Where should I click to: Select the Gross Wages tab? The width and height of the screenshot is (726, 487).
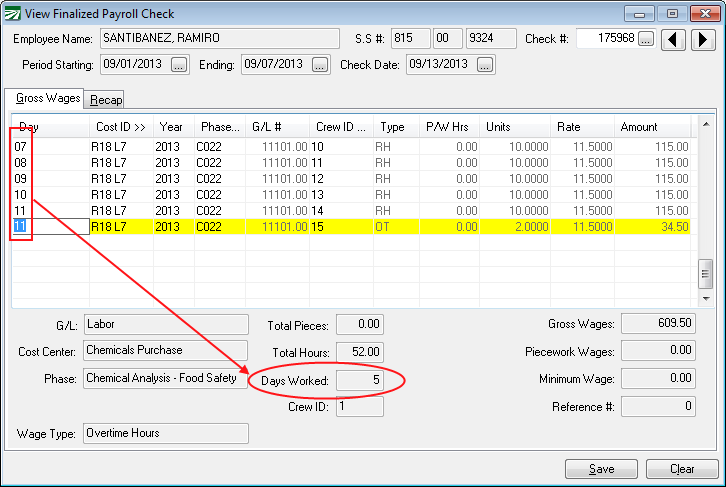click(x=45, y=99)
